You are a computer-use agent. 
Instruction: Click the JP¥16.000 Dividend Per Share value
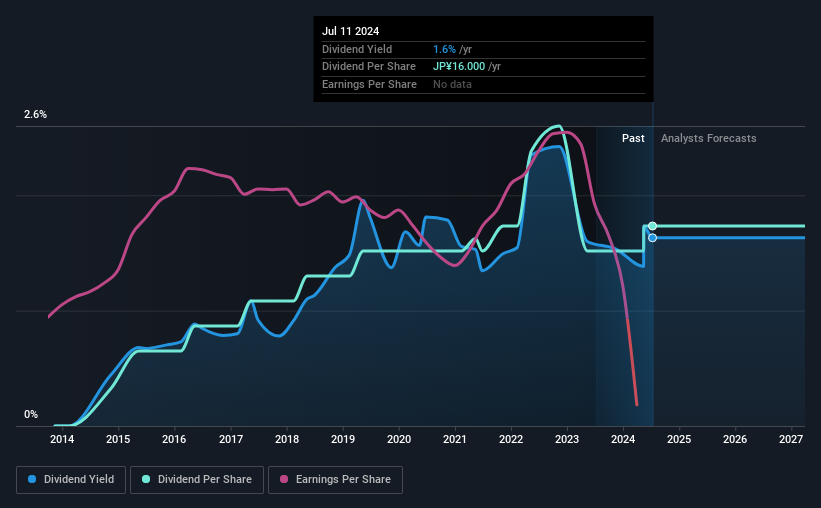point(459,67)
